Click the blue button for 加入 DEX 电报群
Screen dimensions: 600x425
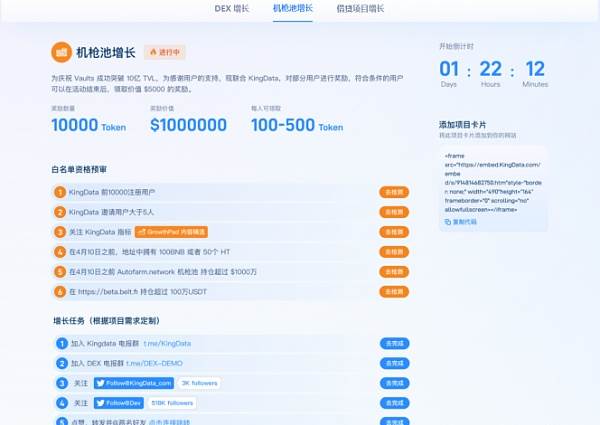[x=395, y=363]
